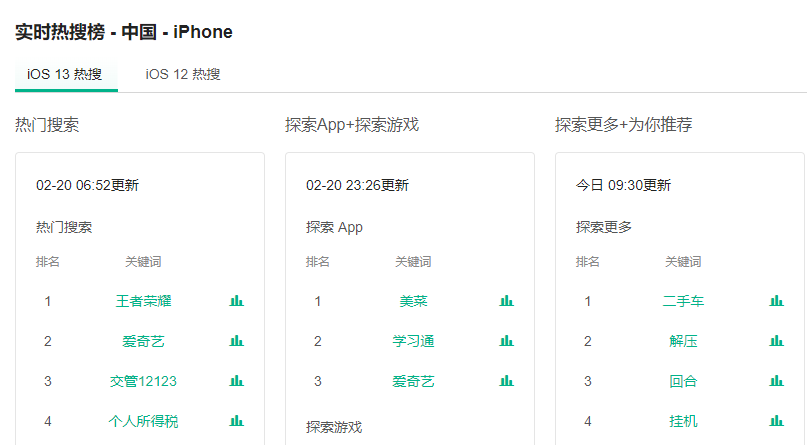Switch to the iOS 13 热搜 tab
The image size is (809, 447).
click(64, 74)
